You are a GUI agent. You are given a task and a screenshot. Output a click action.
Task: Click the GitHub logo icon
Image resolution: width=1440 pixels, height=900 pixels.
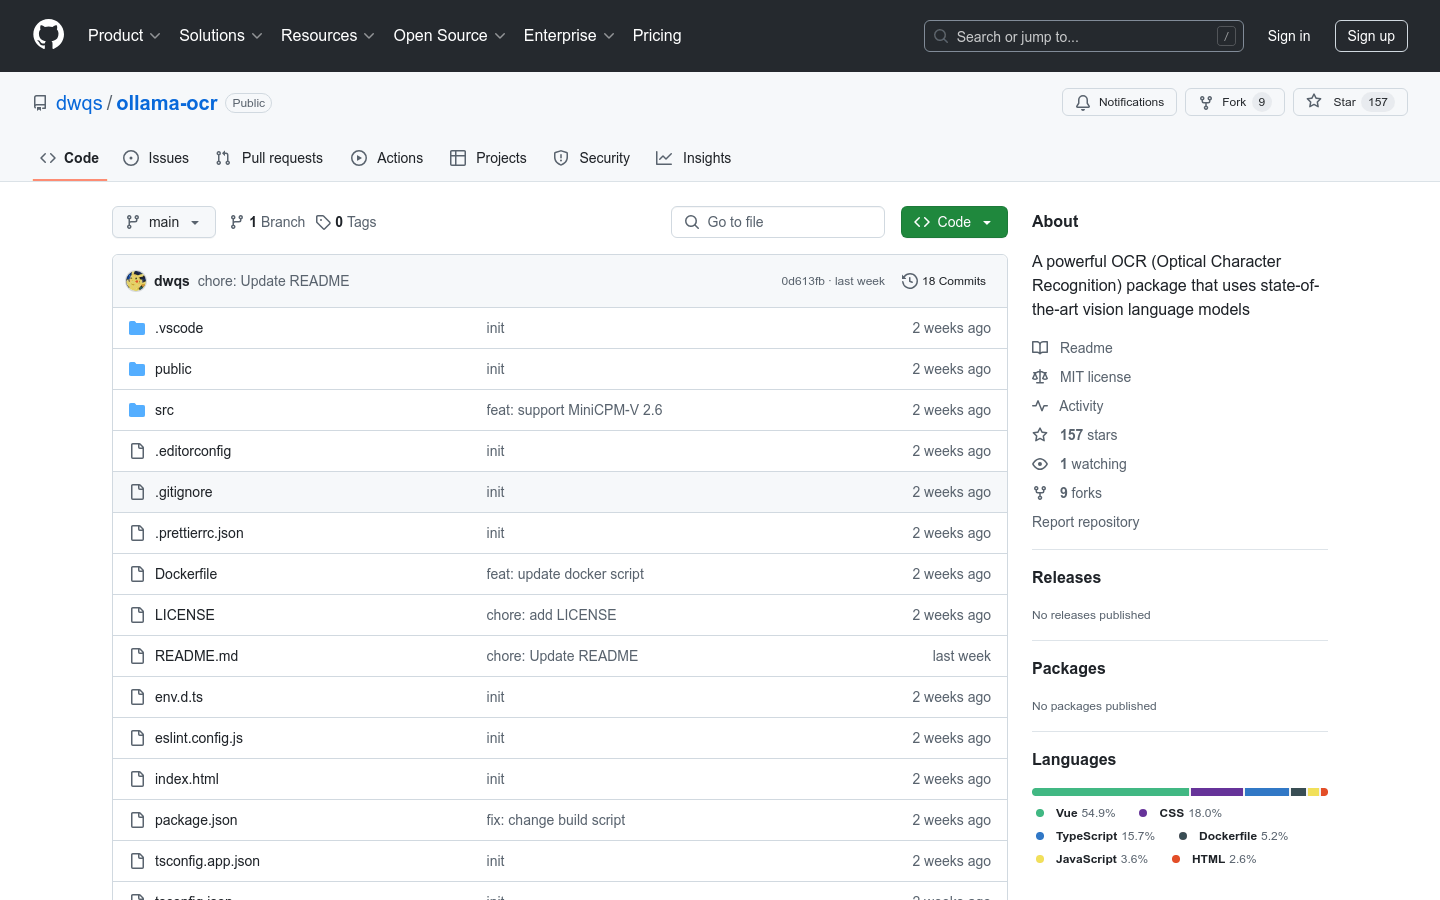point(48,35)
